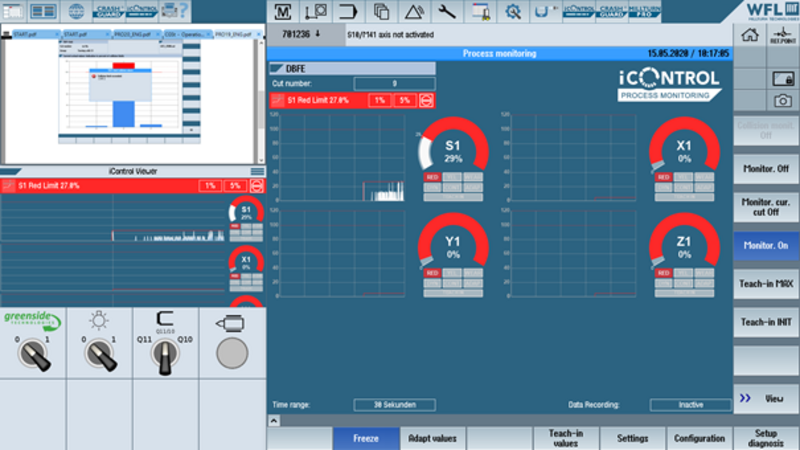This screenshot has height=450, width=800.
Task: Open the iControl Viewer hamburger menu
Action: point(257,172)
